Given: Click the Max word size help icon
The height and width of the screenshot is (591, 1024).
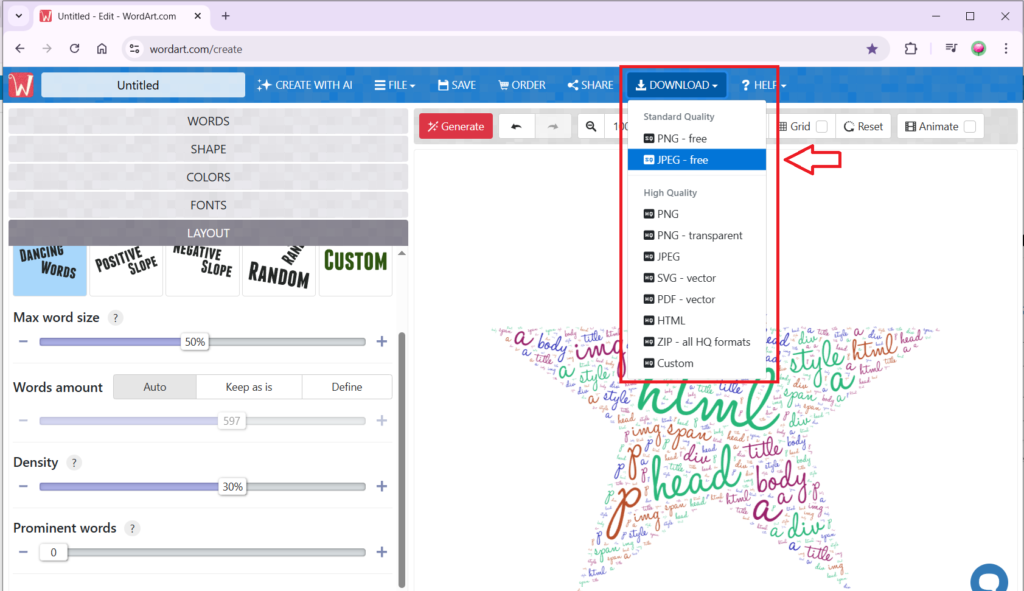Looking at the screenshot, I should coord(115,318).
